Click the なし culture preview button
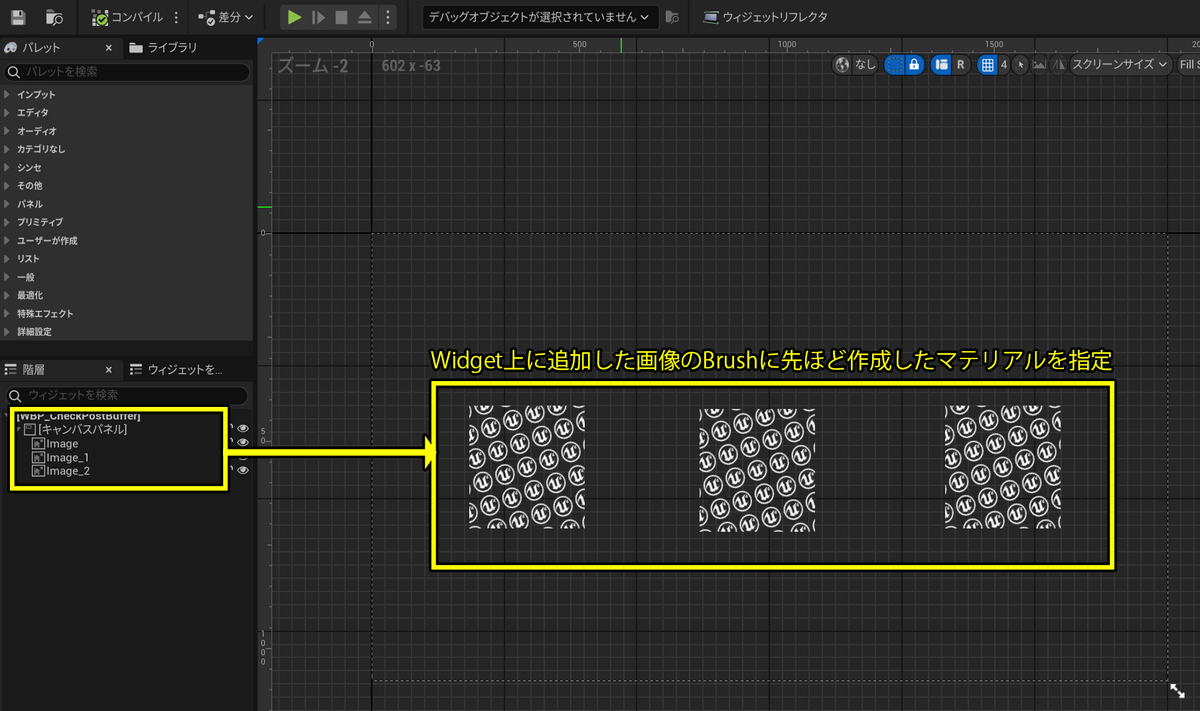Image resolution: width=1200 pixels, height=711 pixels. point(866,64)
